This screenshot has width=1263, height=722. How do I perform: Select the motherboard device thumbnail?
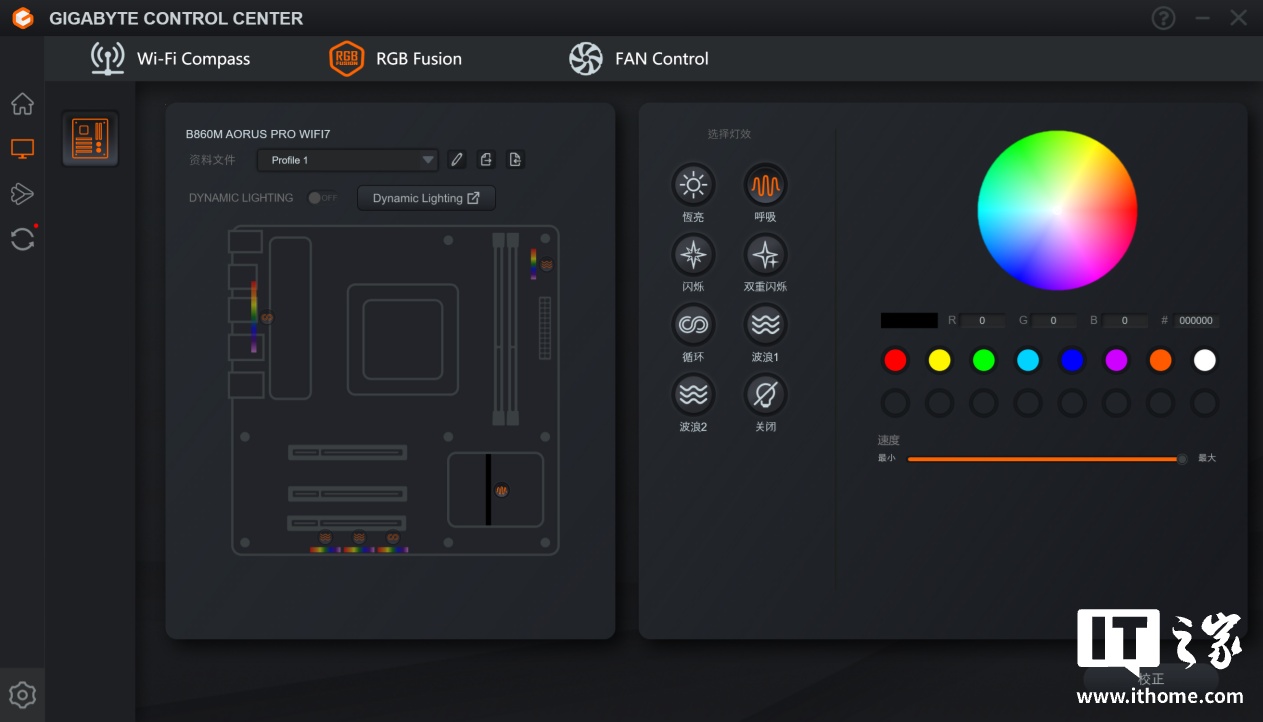coord(90,138)
